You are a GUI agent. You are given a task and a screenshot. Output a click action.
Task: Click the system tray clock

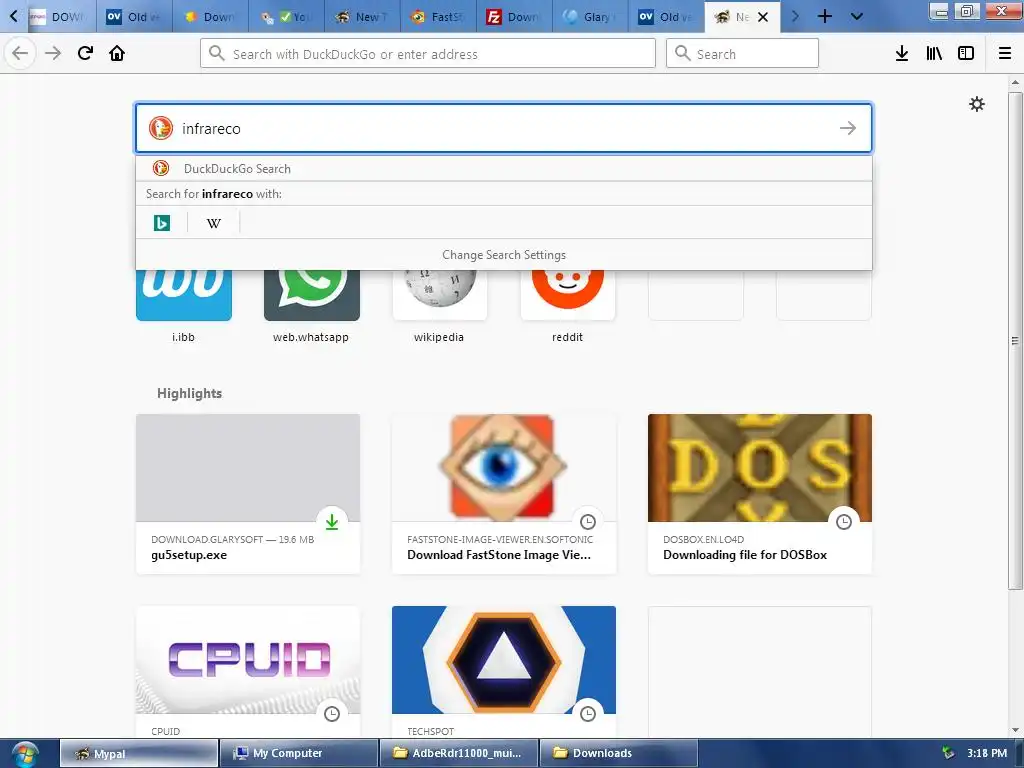pyautogui.click(x=987, y=753)
